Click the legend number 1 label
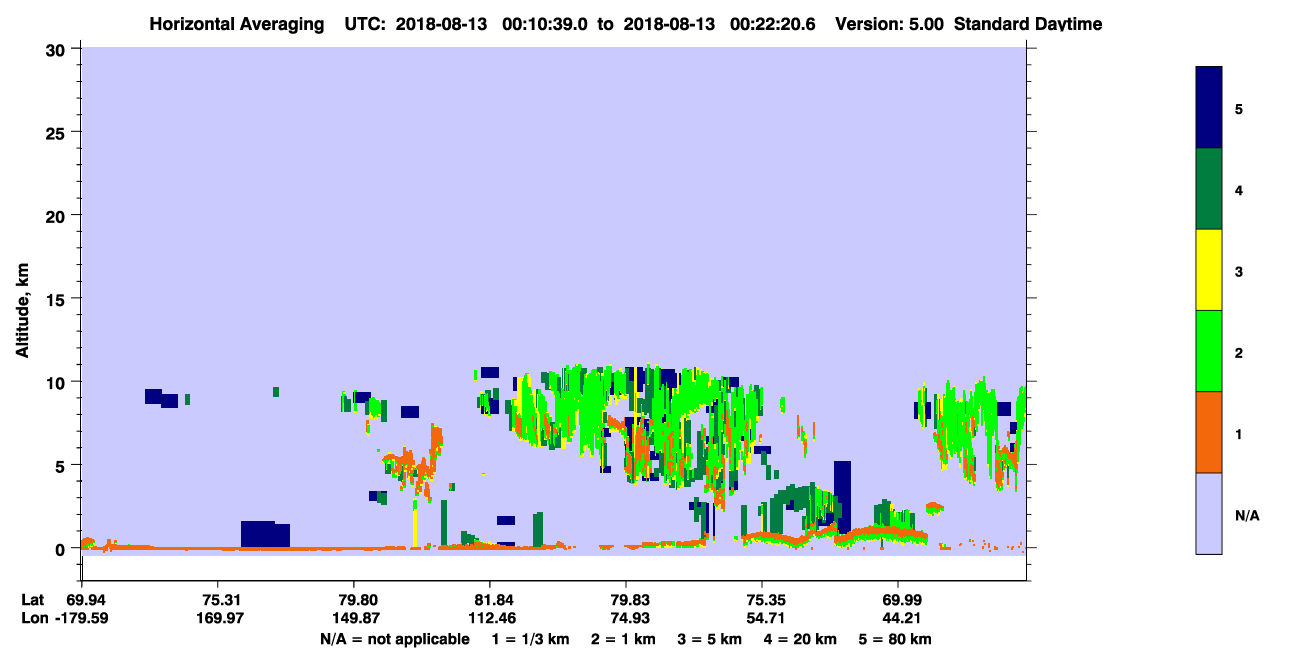This screenshot has width=1300, height=667. (x=1239, y=433)
